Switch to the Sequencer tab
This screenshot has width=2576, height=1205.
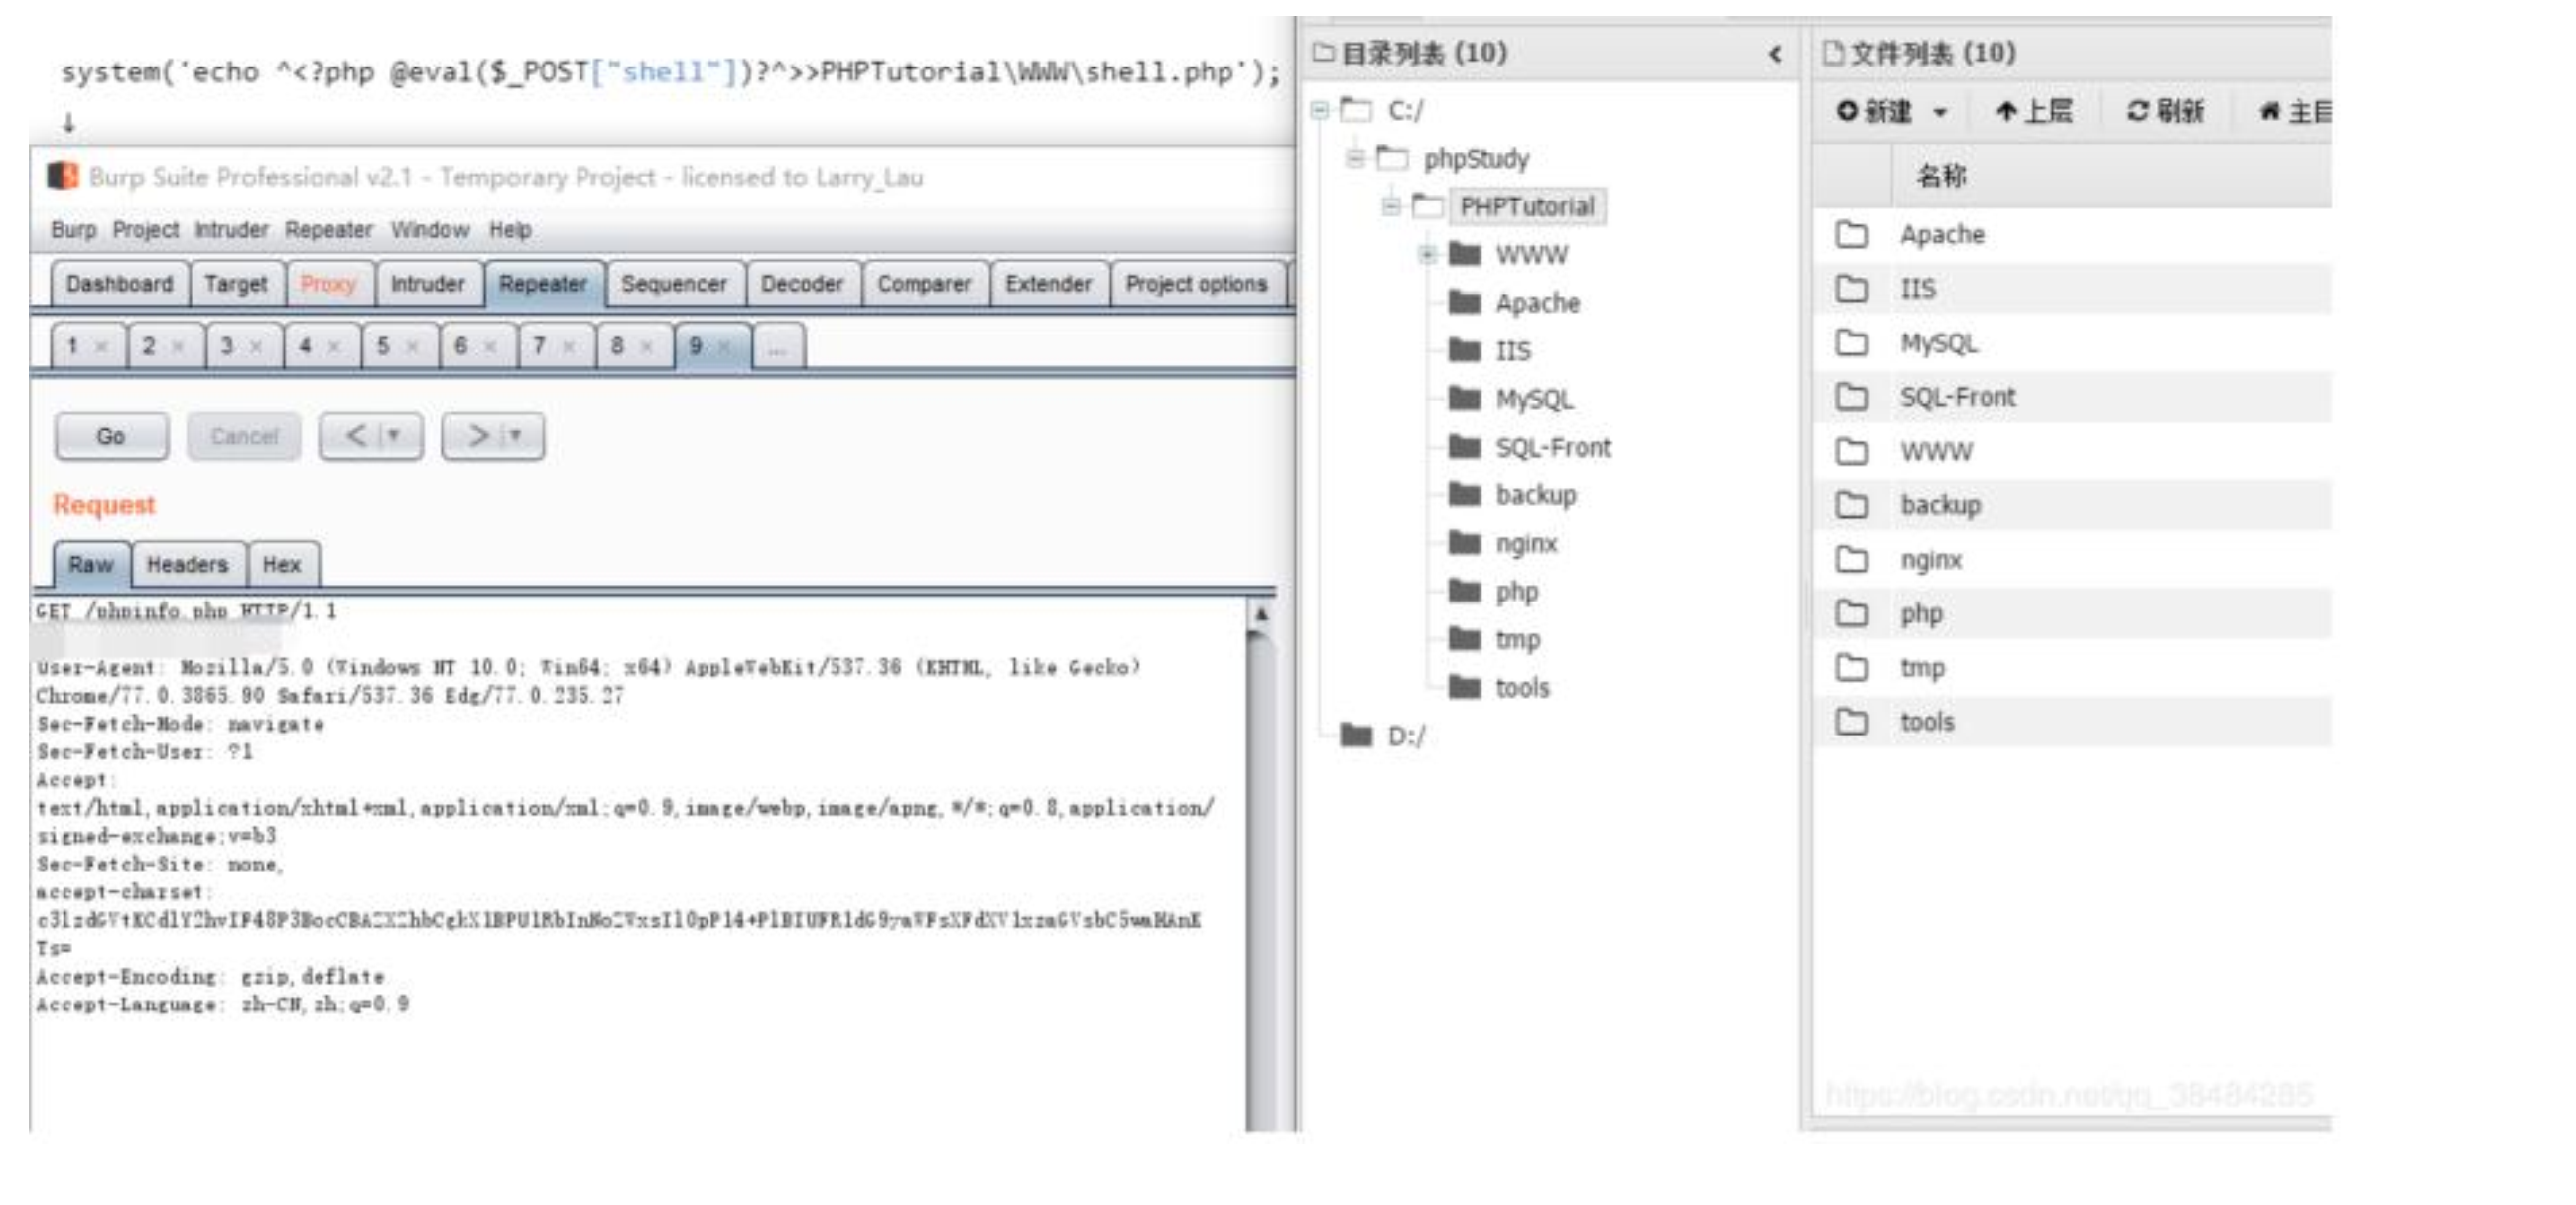674,284
